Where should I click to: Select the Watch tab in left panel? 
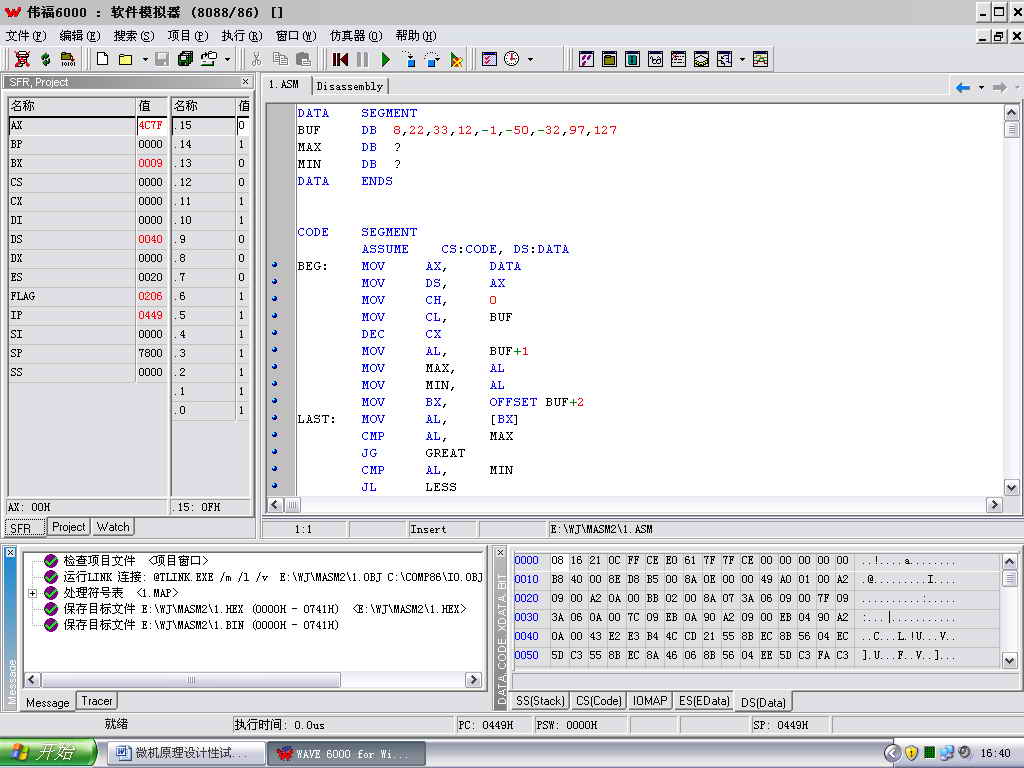pos(113,527)
